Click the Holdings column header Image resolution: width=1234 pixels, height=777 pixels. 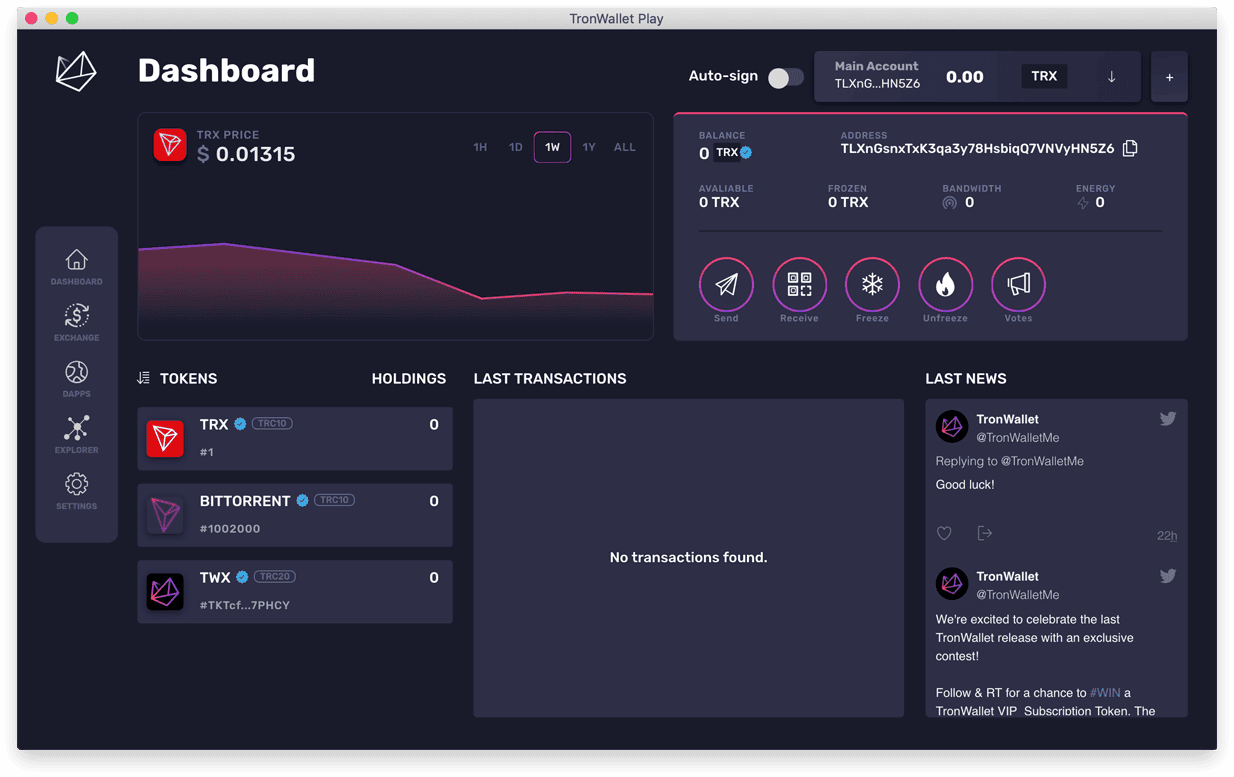(409, 379)
